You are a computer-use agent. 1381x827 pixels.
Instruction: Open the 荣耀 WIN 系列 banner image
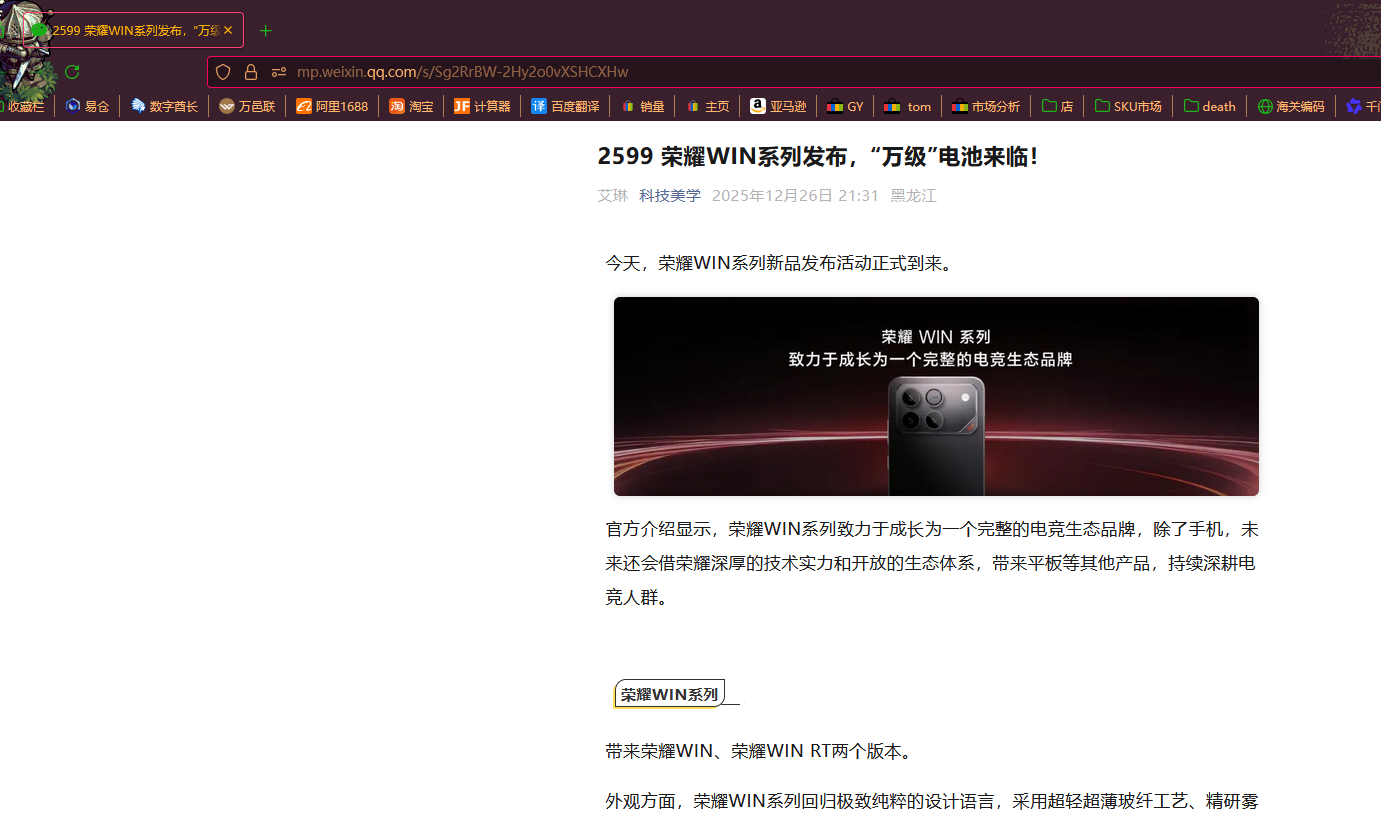[x=936, y=396]
